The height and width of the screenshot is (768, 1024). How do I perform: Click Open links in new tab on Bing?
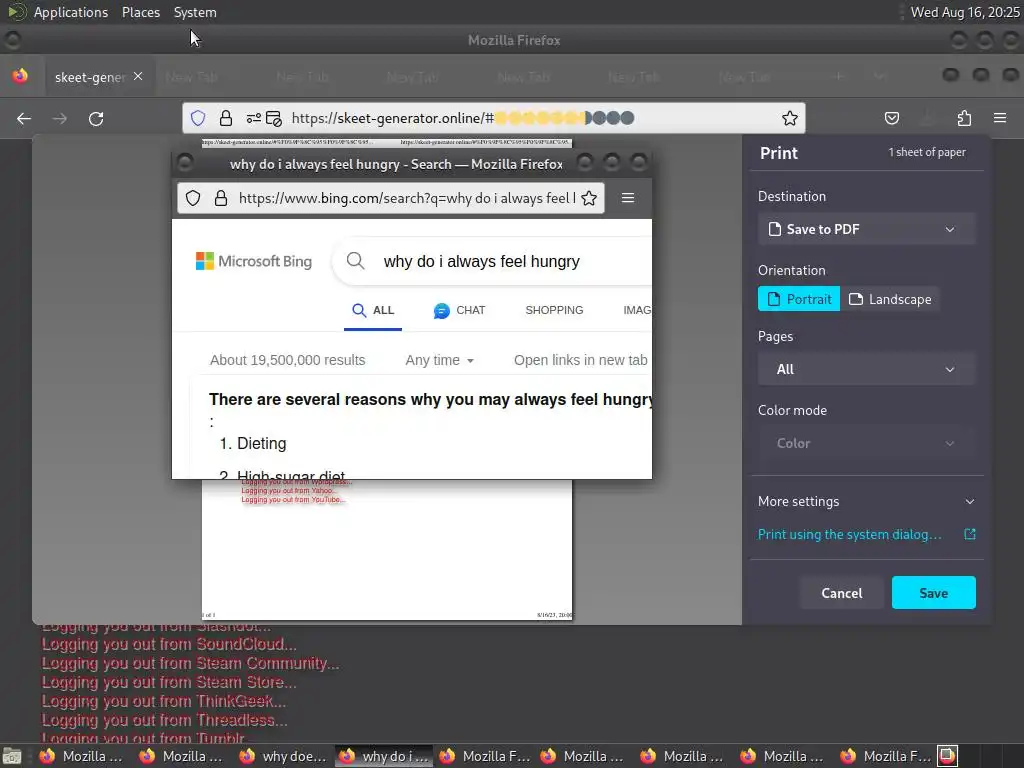(581, 360)
